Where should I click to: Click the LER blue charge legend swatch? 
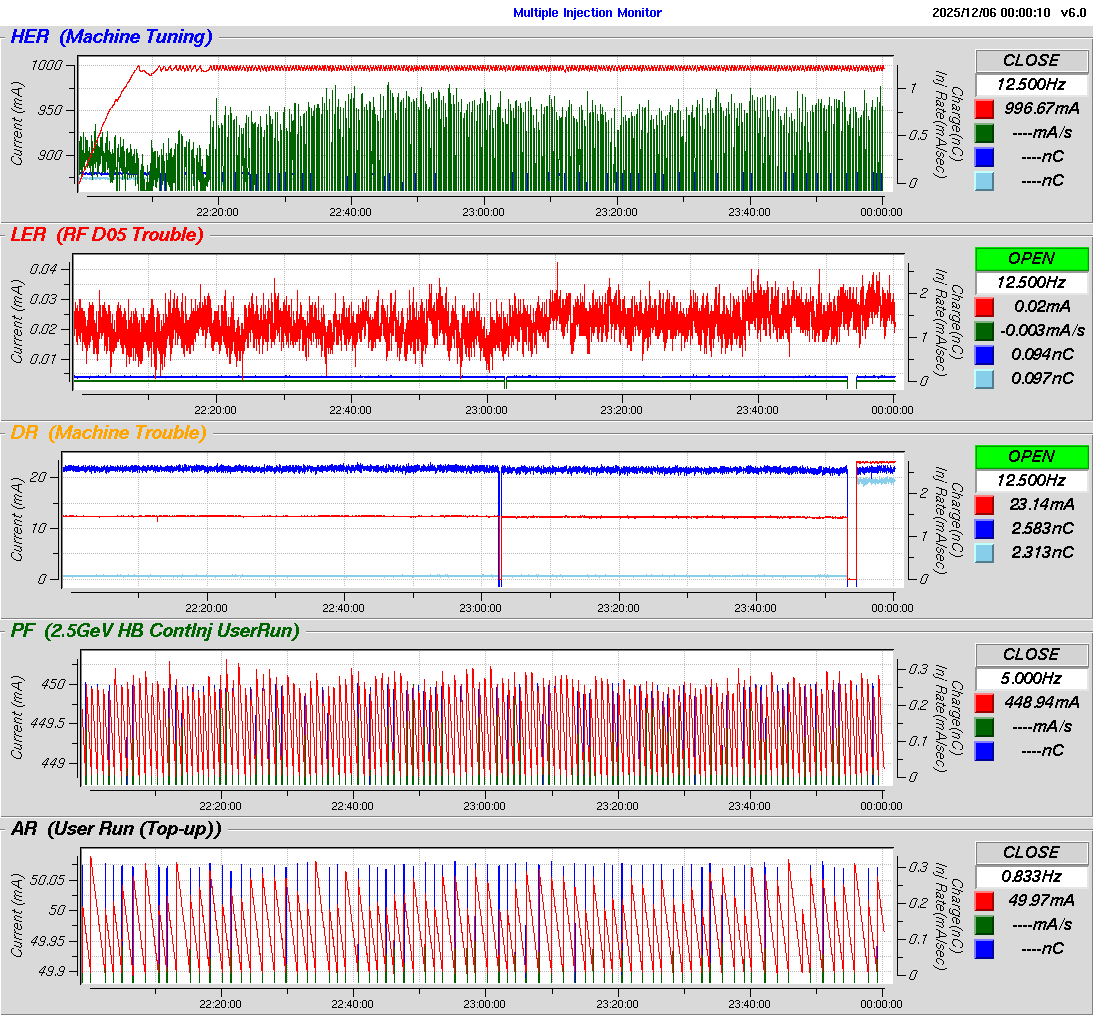[x=985, y=355]
